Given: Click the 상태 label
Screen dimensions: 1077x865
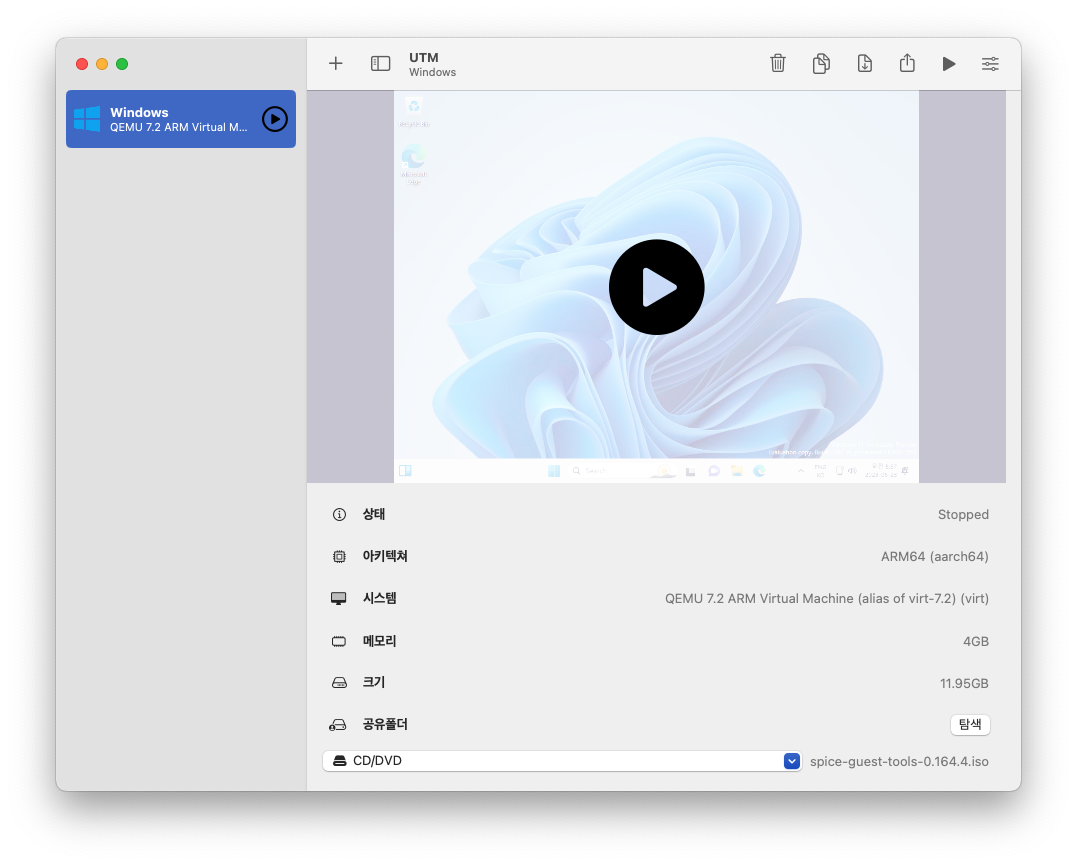Looking at the screenshot, I should (x=374, y=514).
